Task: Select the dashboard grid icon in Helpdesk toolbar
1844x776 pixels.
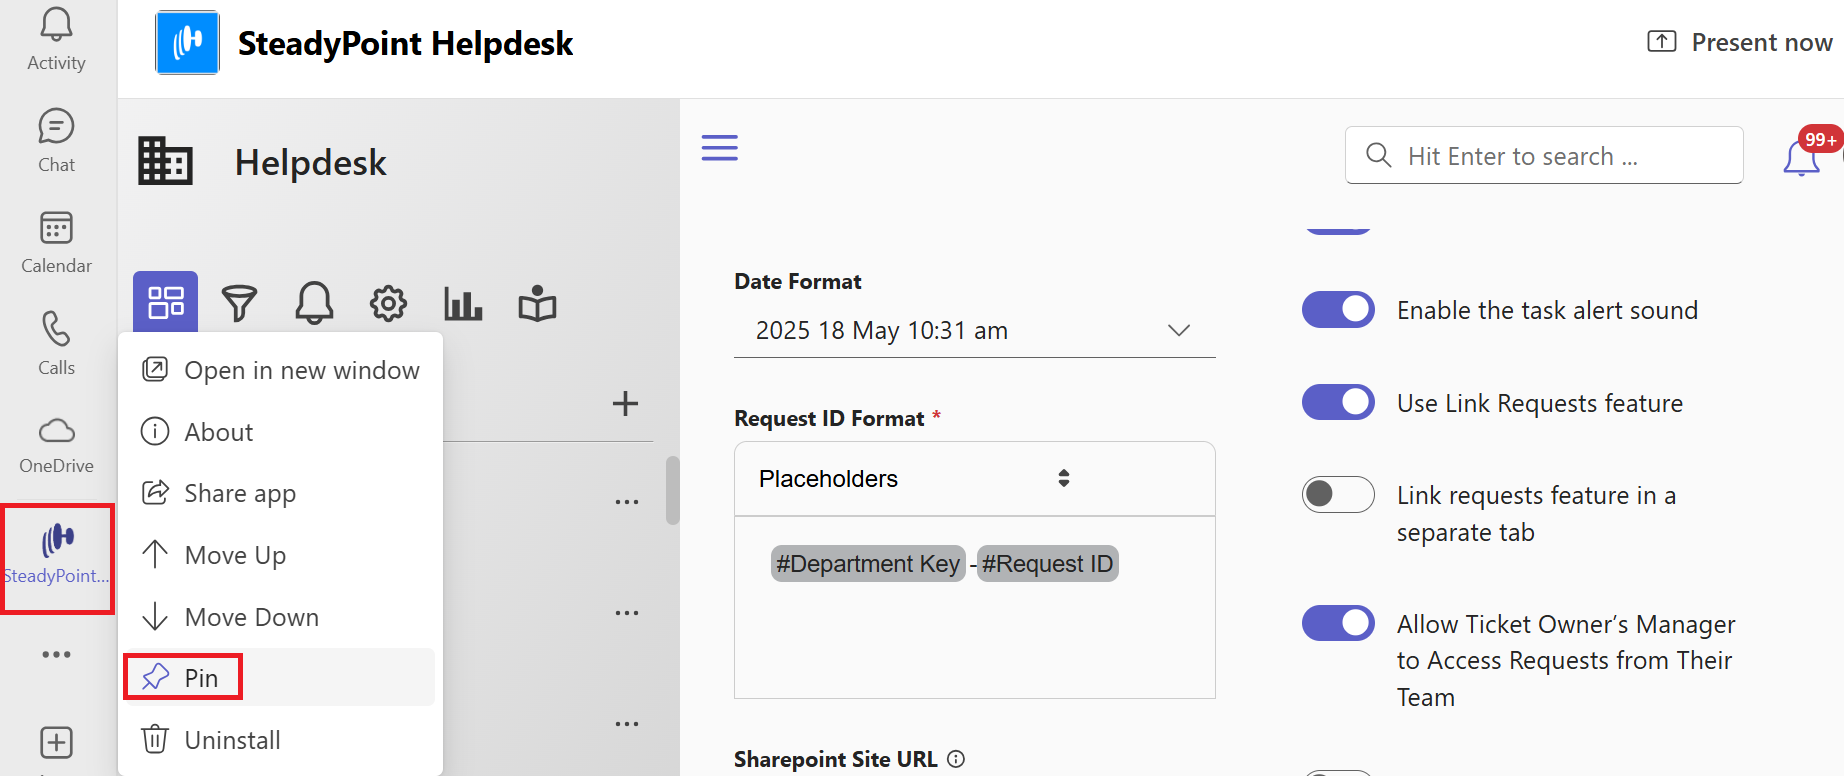Action: pyautogui.click(x=166, y=302)
